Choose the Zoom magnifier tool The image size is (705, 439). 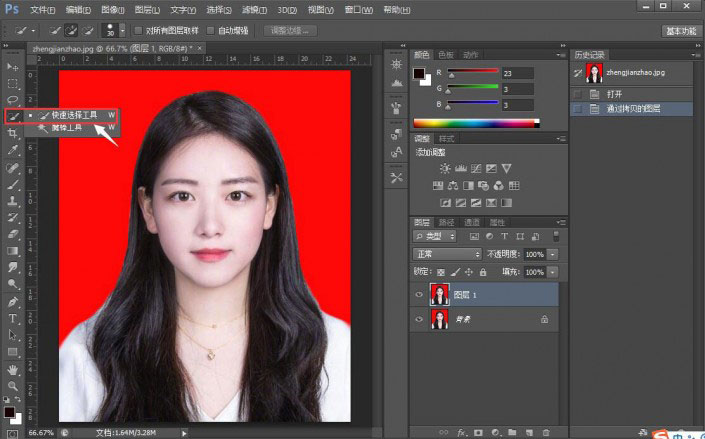tap(13, 385)
